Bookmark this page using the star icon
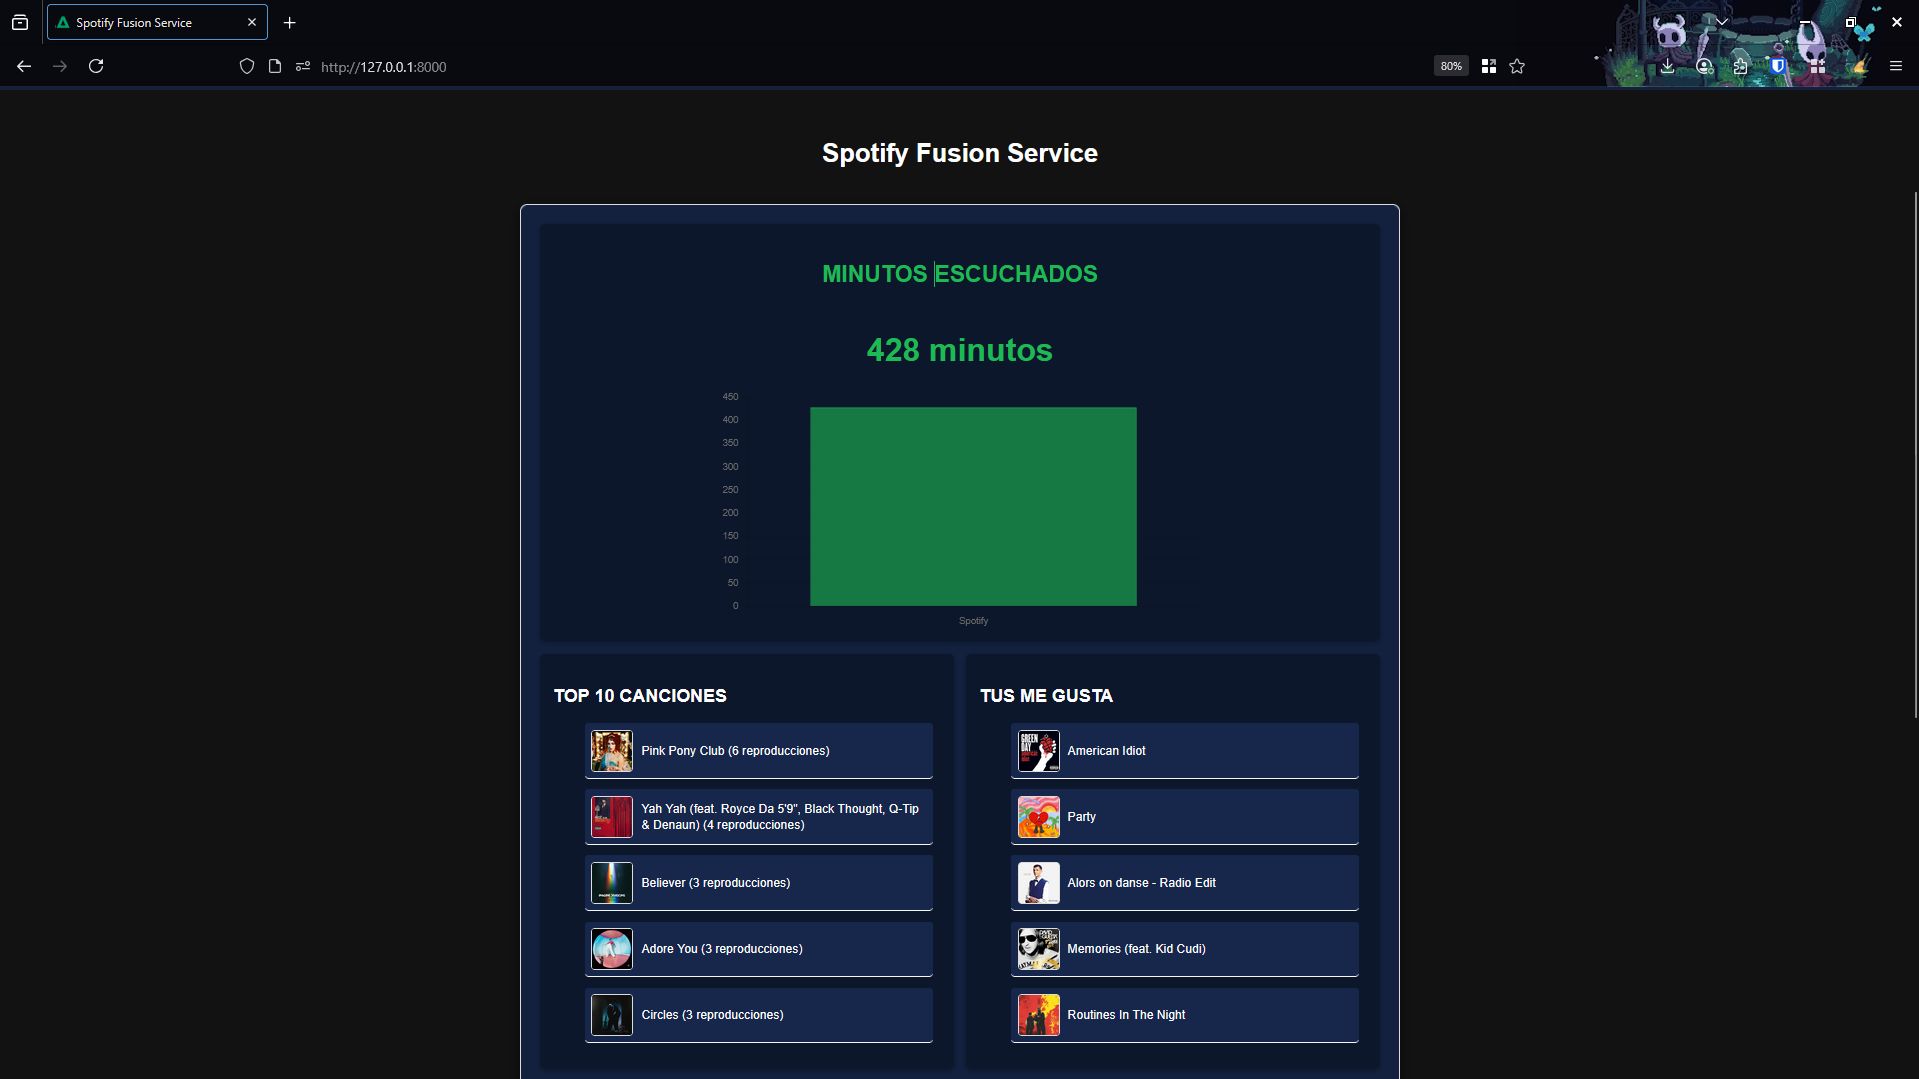 [1516, 66]
